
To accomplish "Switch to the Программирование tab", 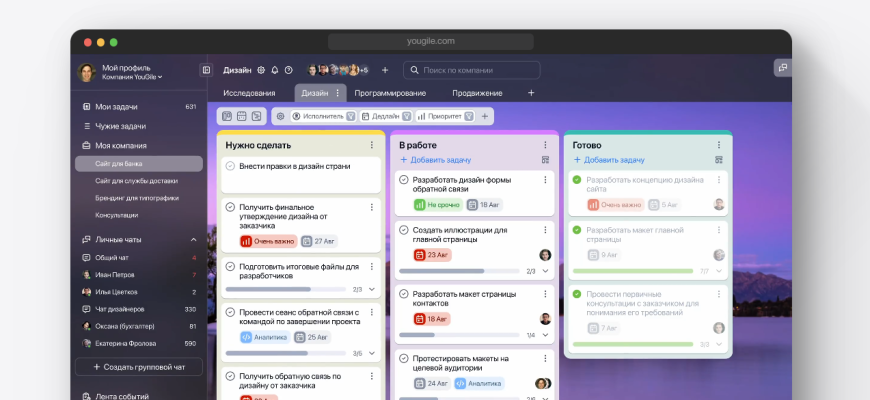I will tap(390, 93).
